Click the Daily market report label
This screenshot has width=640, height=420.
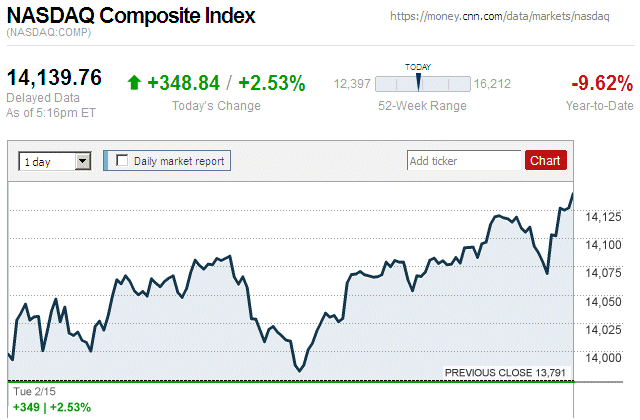pos(180,160)
